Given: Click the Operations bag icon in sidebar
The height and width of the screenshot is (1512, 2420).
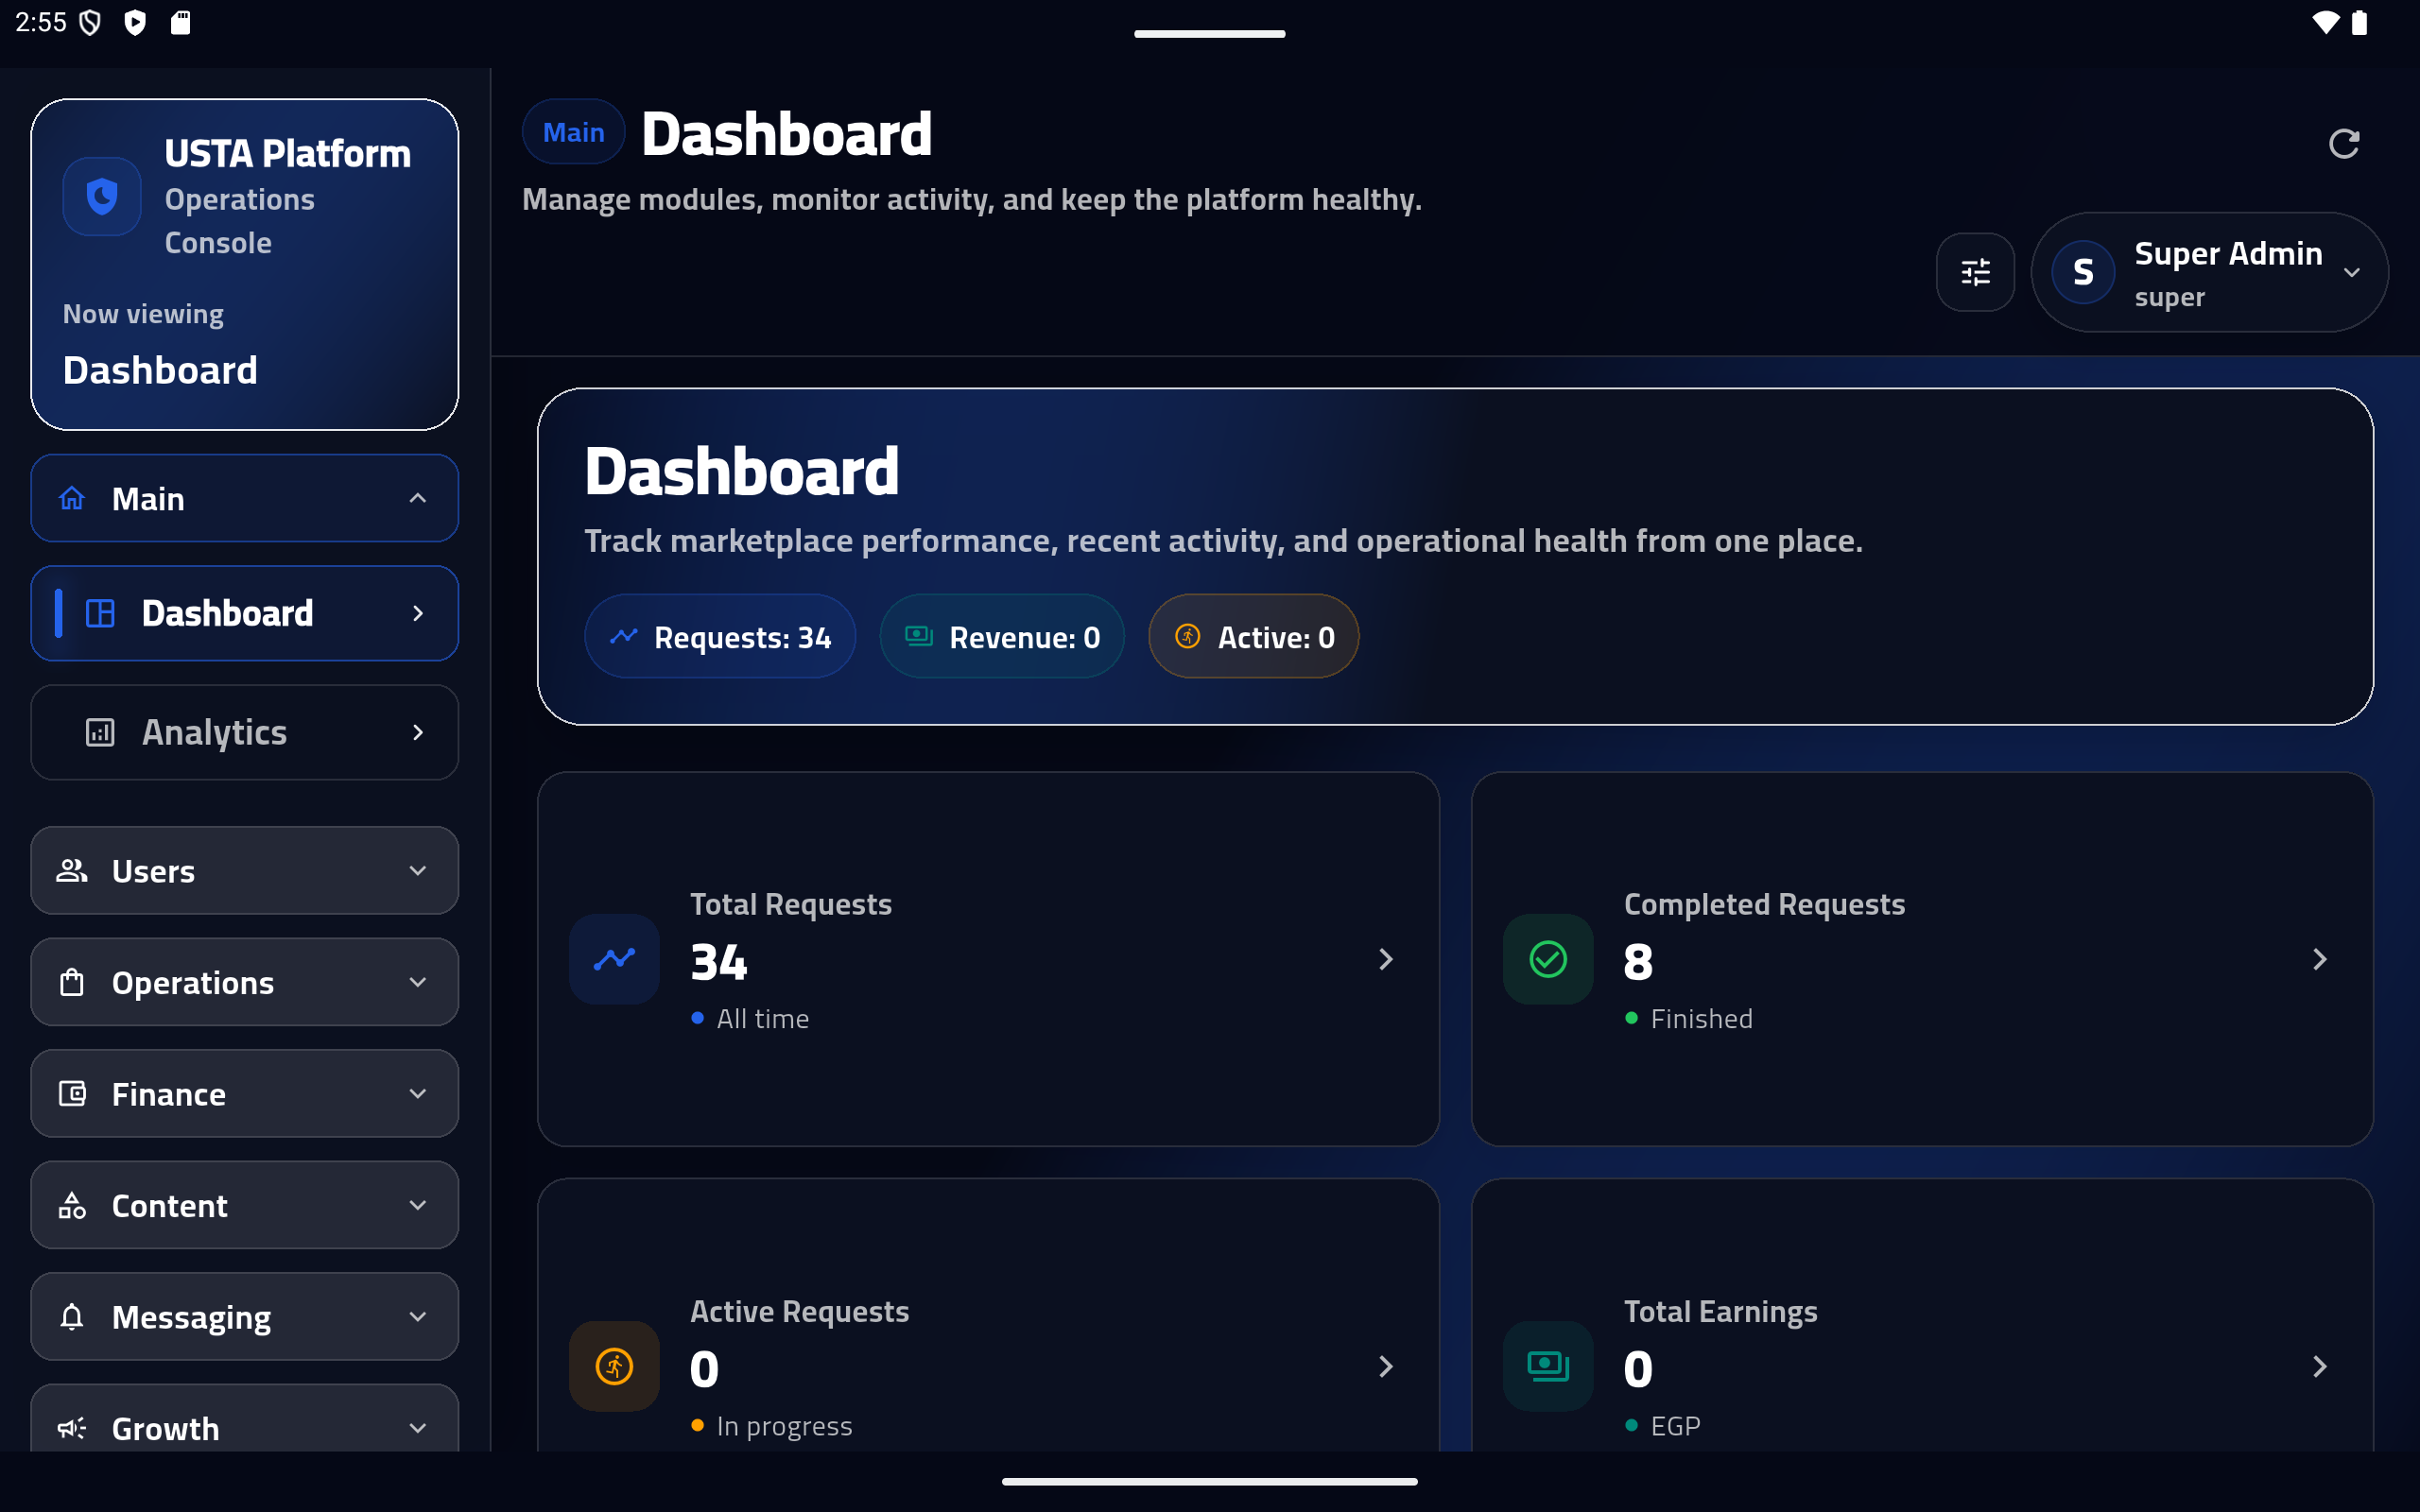Looking at the screenshot, I should coord(72,982).
